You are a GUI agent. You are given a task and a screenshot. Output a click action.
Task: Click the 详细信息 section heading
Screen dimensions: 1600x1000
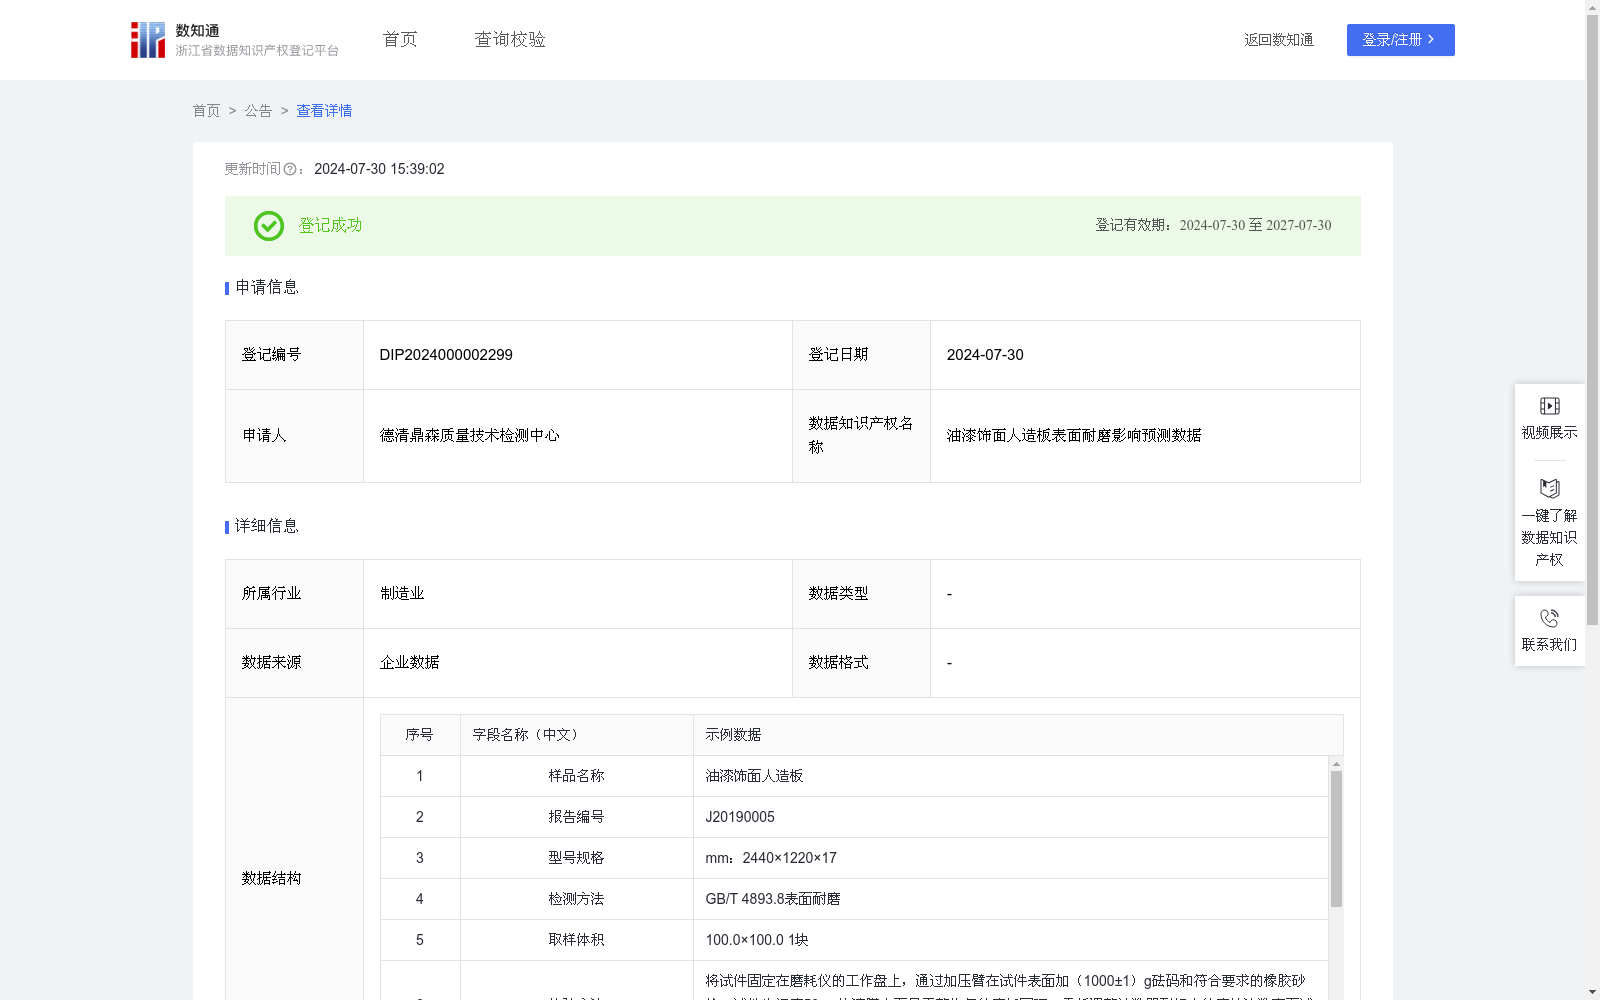tap(267, 527)
